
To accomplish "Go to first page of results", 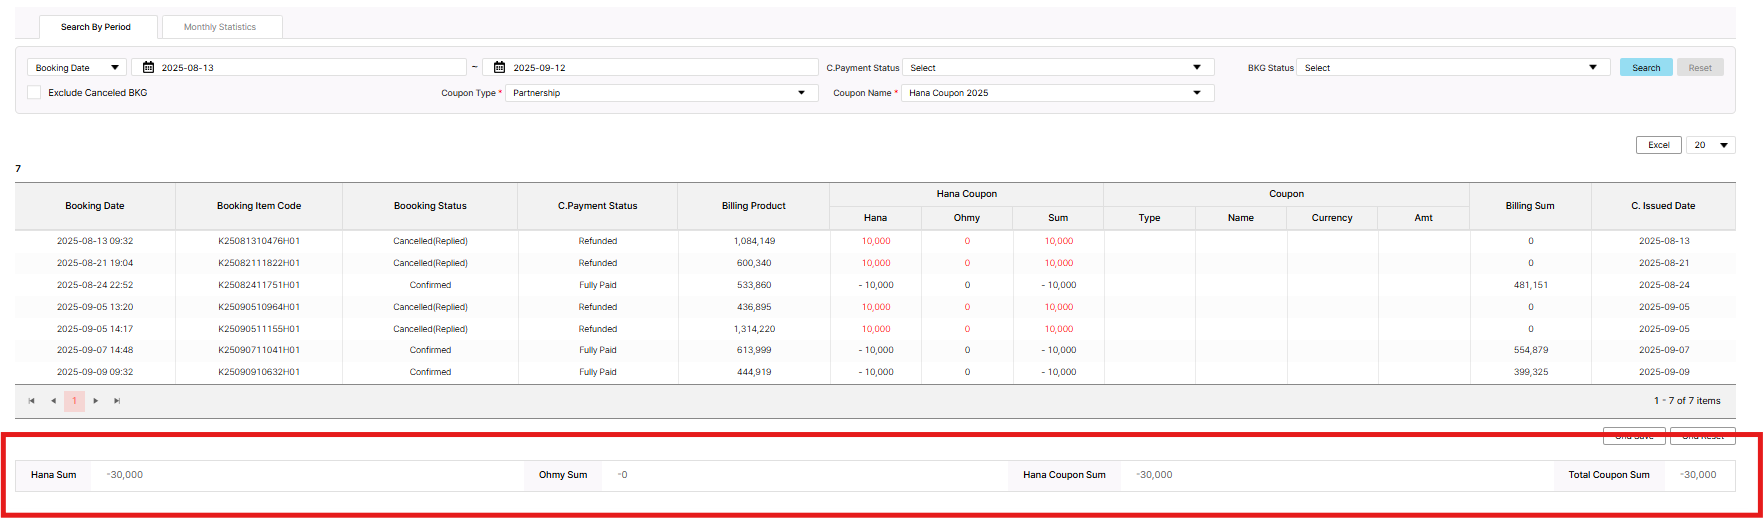I will 32,401.
